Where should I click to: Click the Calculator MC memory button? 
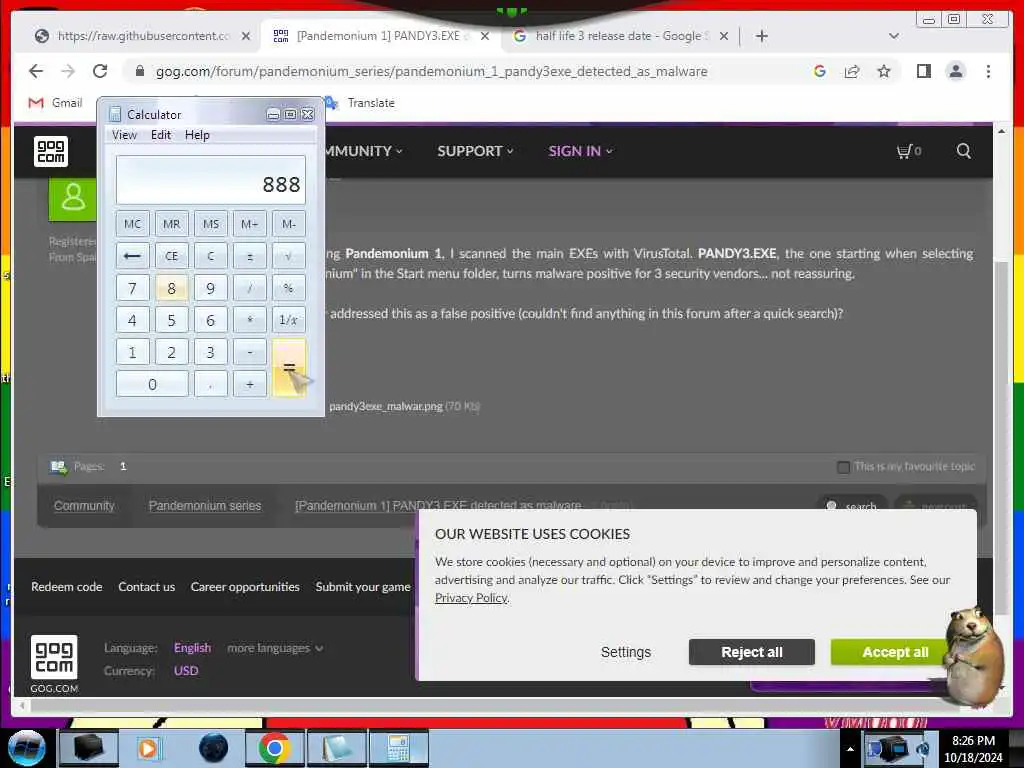(133, 224)
